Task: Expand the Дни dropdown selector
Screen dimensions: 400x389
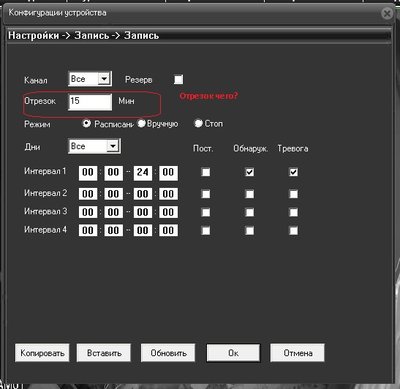Action: pyautogui.click(x=113, y=146)
